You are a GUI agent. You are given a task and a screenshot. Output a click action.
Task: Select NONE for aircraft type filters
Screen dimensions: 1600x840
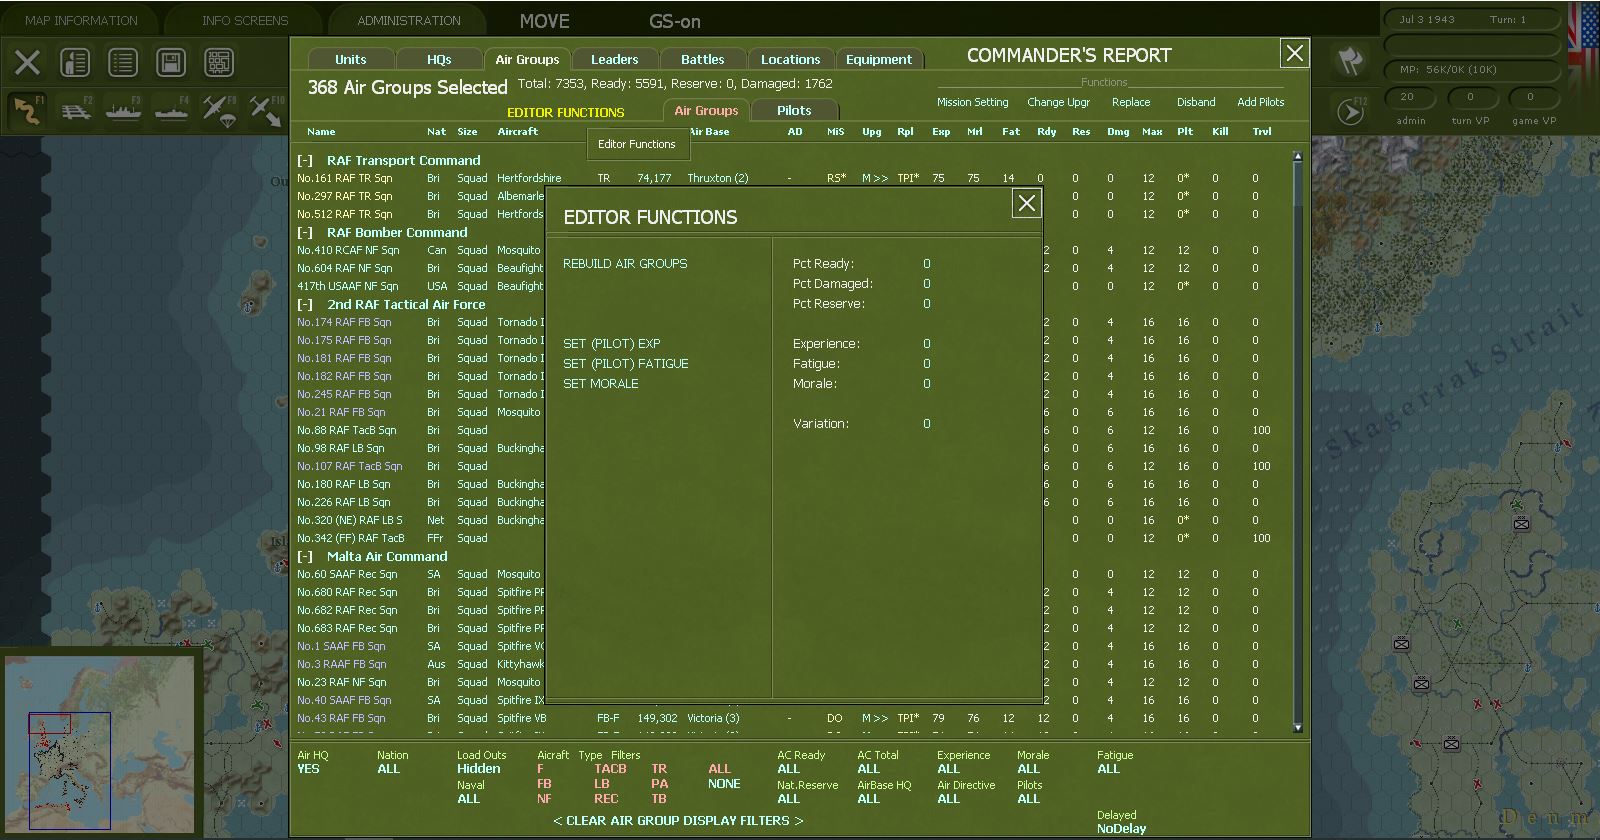pyautogui.click(x=724, y=784)
